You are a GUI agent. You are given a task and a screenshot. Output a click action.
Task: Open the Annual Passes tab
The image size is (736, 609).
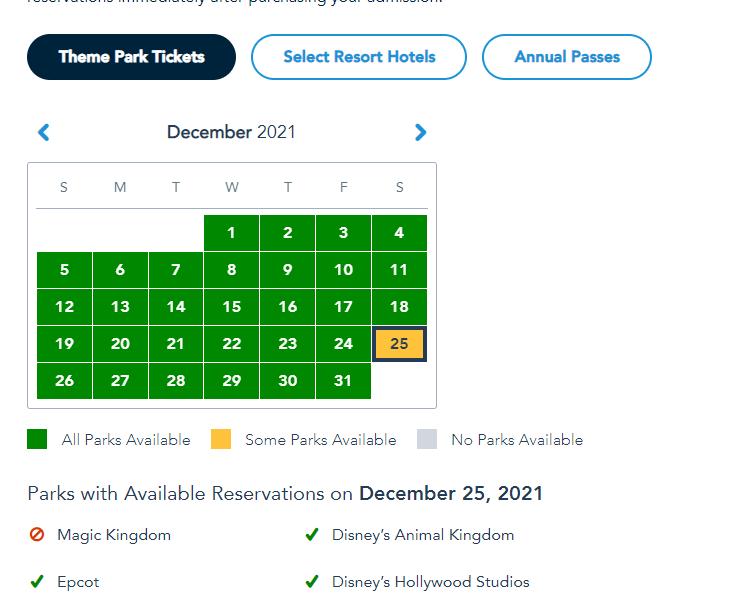point(567,57)
